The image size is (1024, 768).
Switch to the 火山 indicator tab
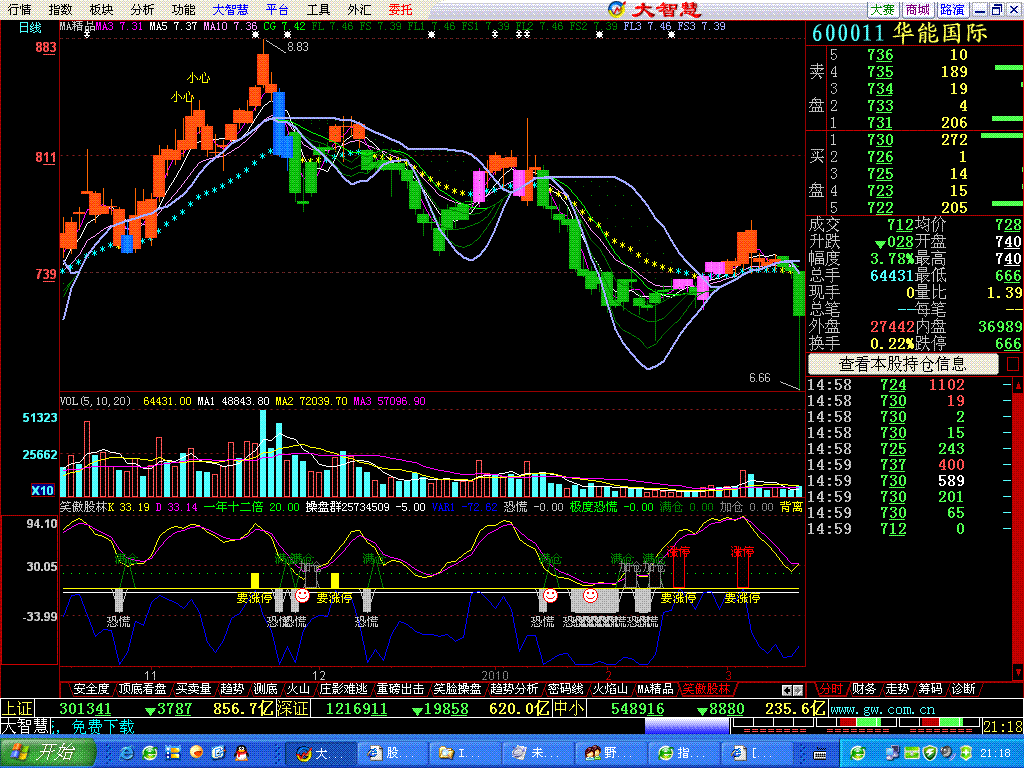tap(298, 689)
